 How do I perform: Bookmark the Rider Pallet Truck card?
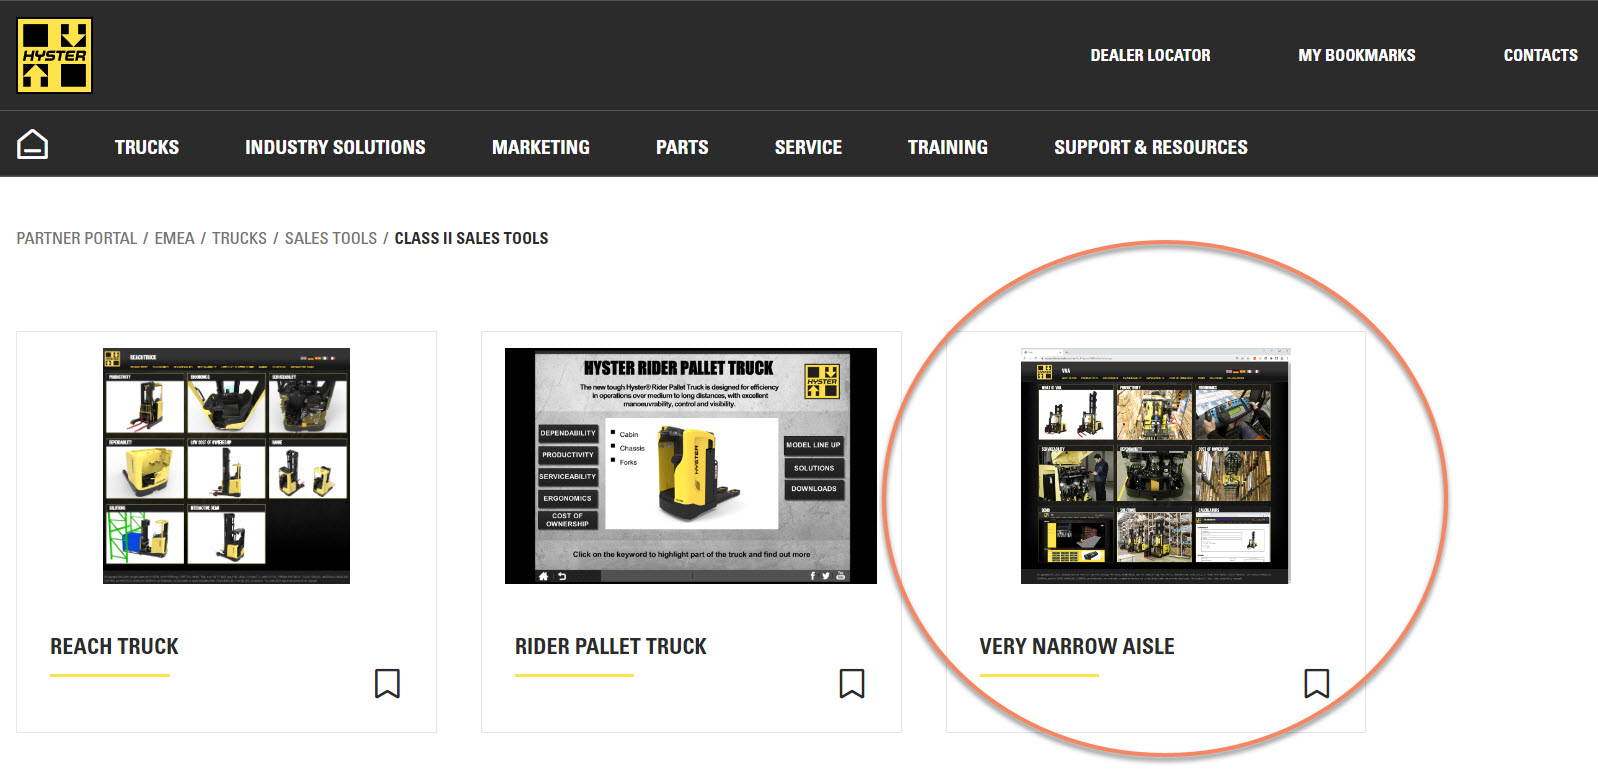852,683
